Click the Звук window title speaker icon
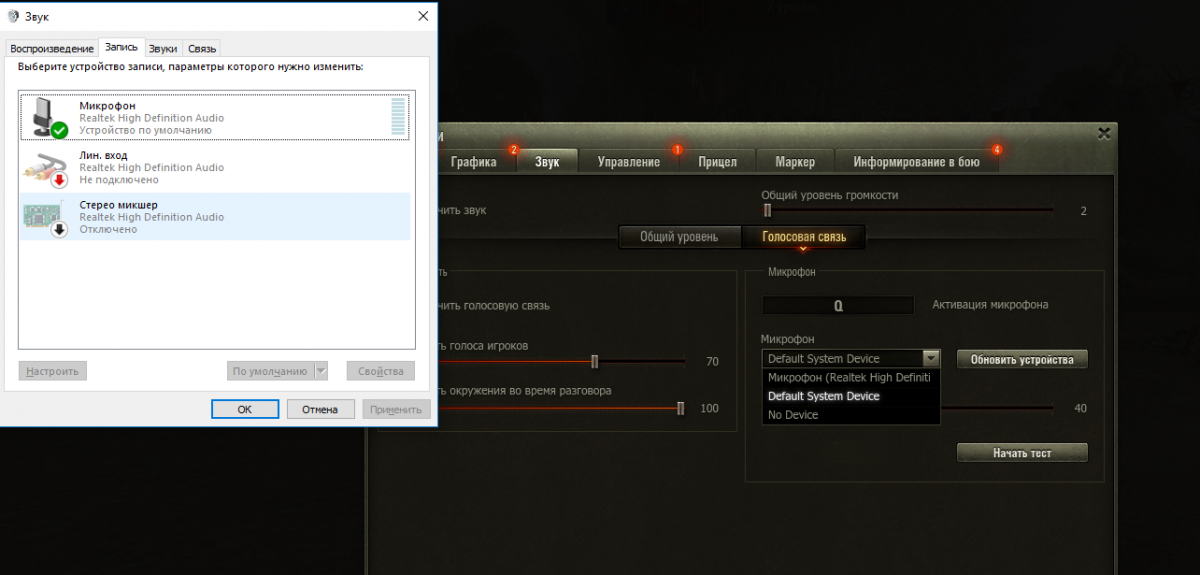Image resolution: width=1200 pixels, height=575 pixels. tap(11, 17)
